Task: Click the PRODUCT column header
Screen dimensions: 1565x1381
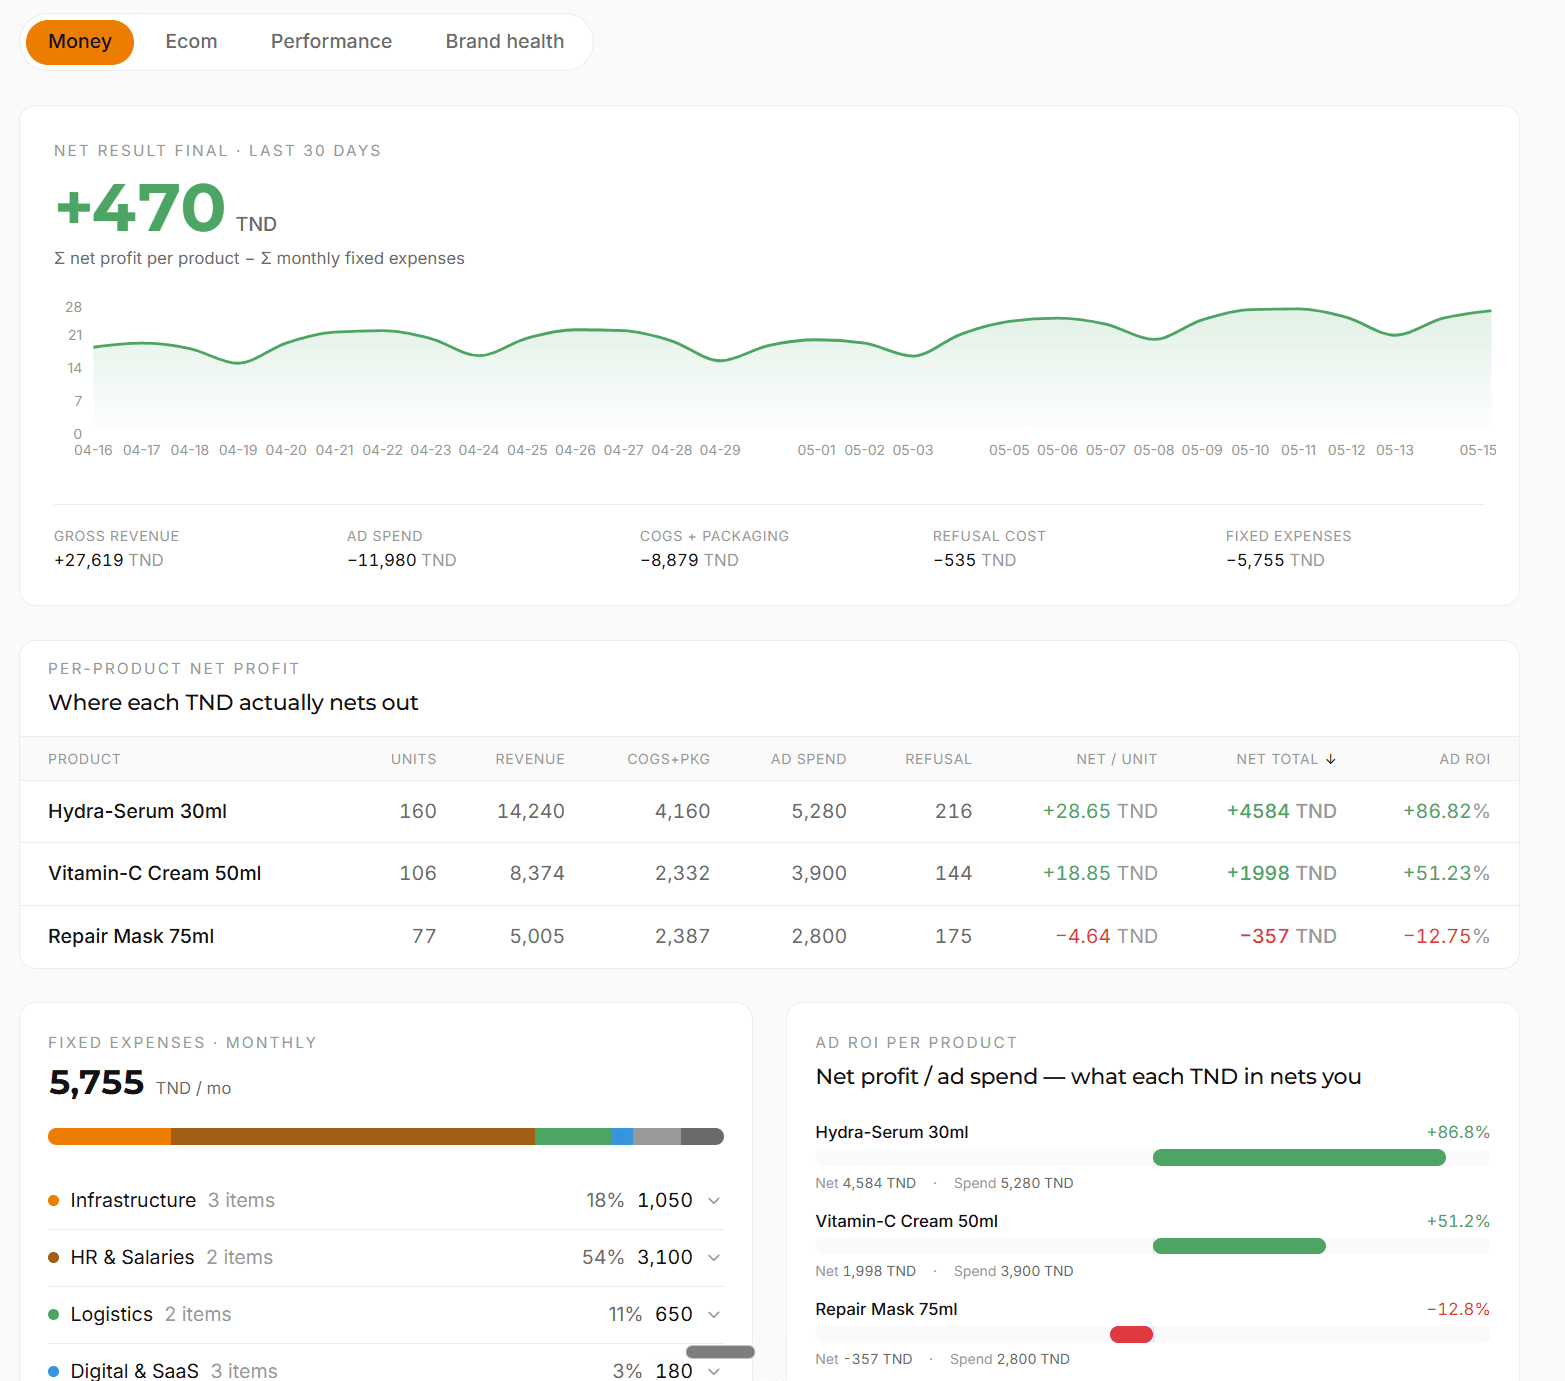Action: pos(84,759)
